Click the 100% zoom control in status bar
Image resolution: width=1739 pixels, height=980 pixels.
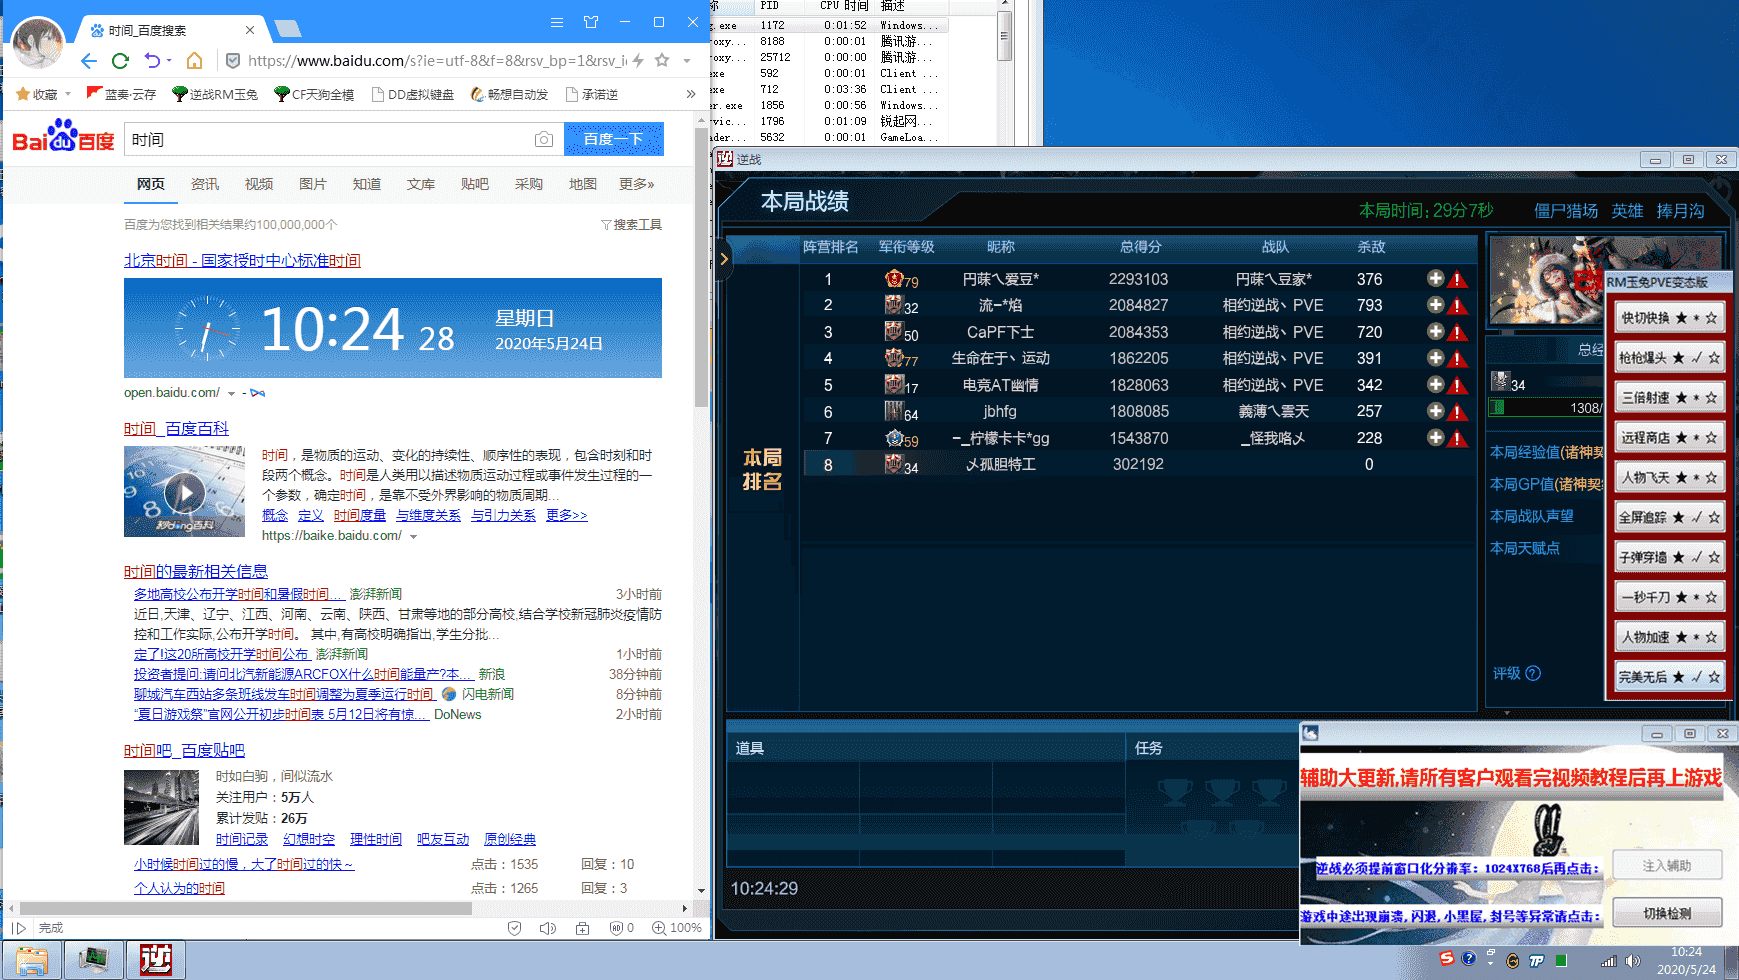click(x=677, y=928)
